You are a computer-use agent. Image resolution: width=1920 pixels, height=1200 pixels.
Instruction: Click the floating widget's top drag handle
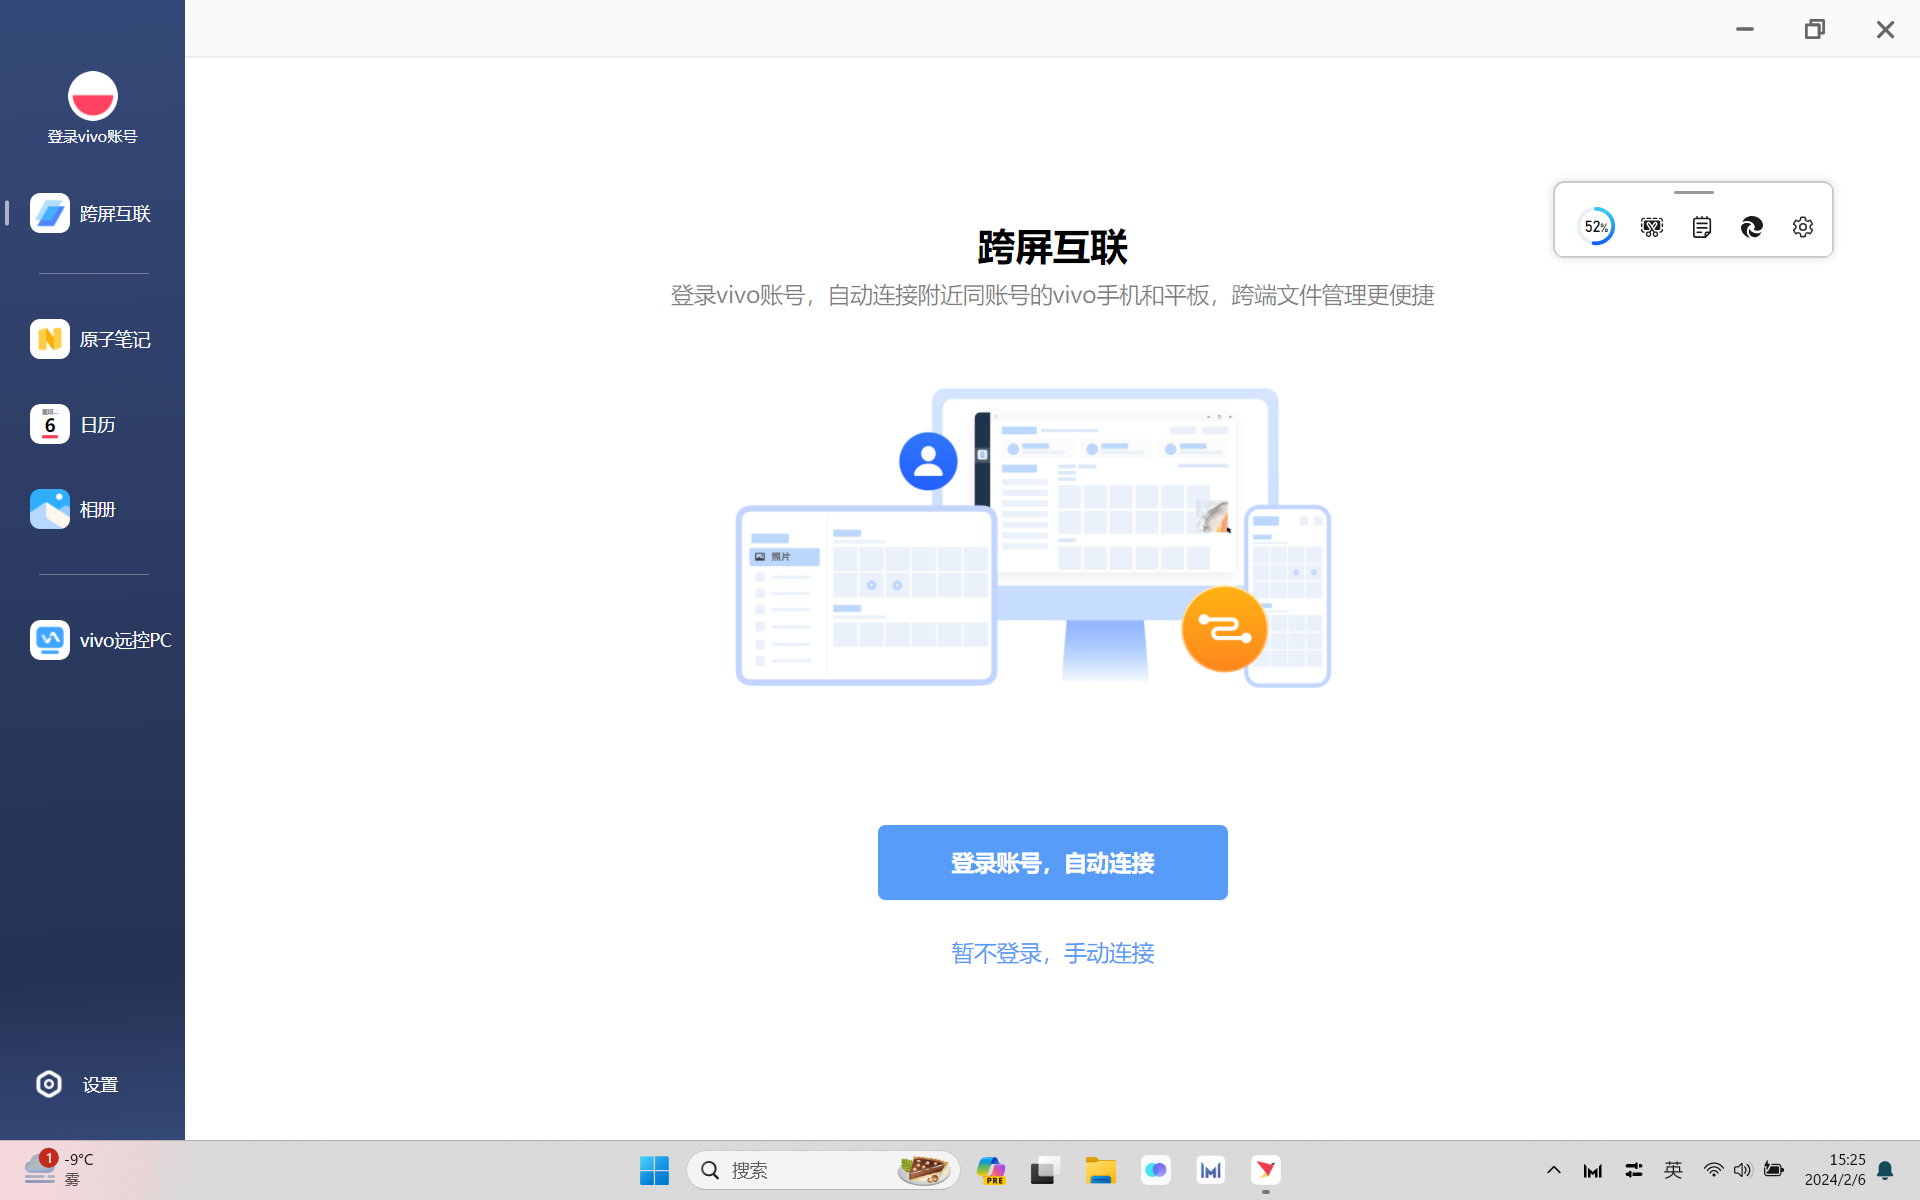[x=1694, y=192]
